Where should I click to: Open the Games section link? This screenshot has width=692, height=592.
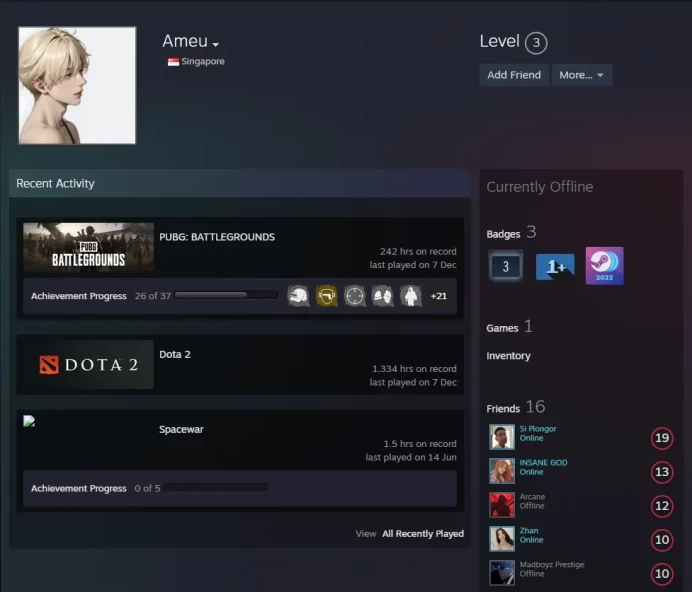502,328
